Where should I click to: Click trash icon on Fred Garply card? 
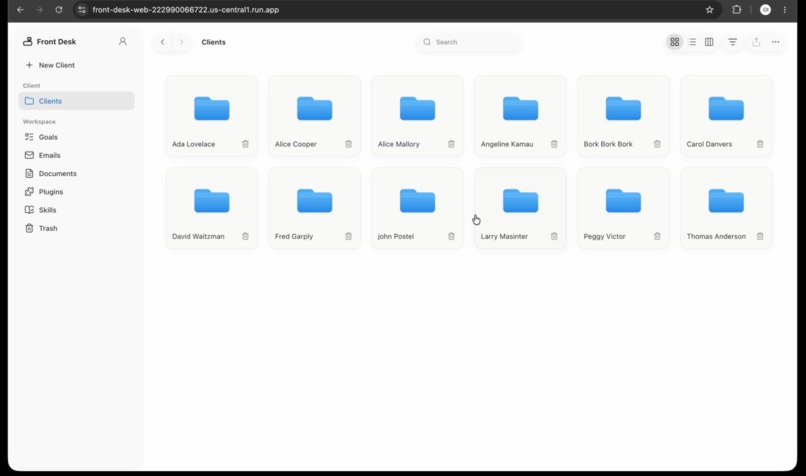348,236
